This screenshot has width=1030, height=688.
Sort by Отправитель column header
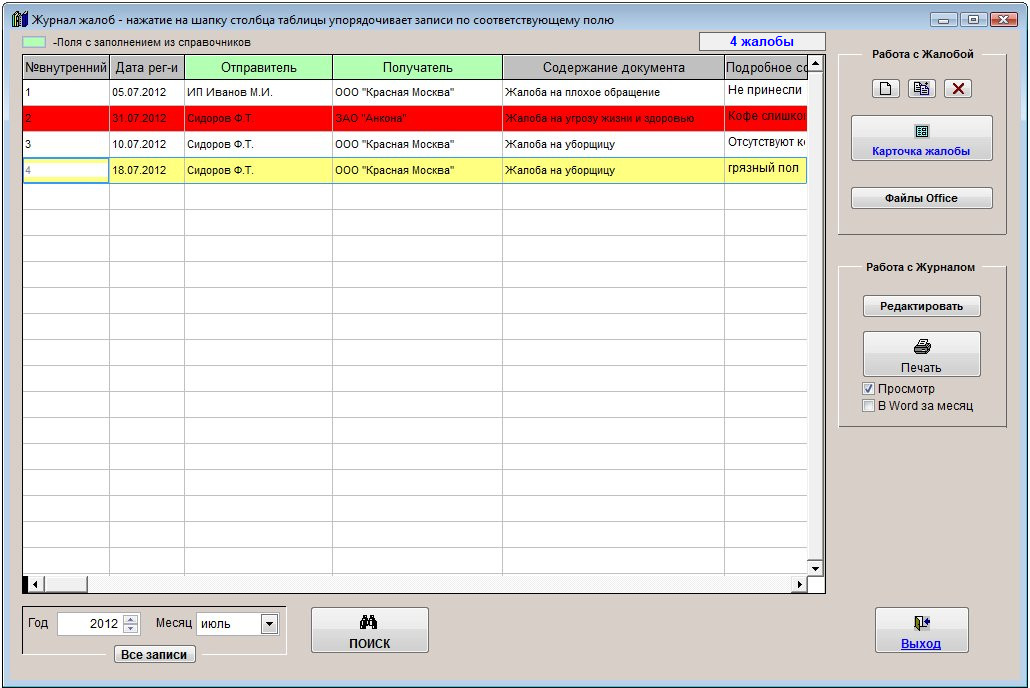point(258,68)
